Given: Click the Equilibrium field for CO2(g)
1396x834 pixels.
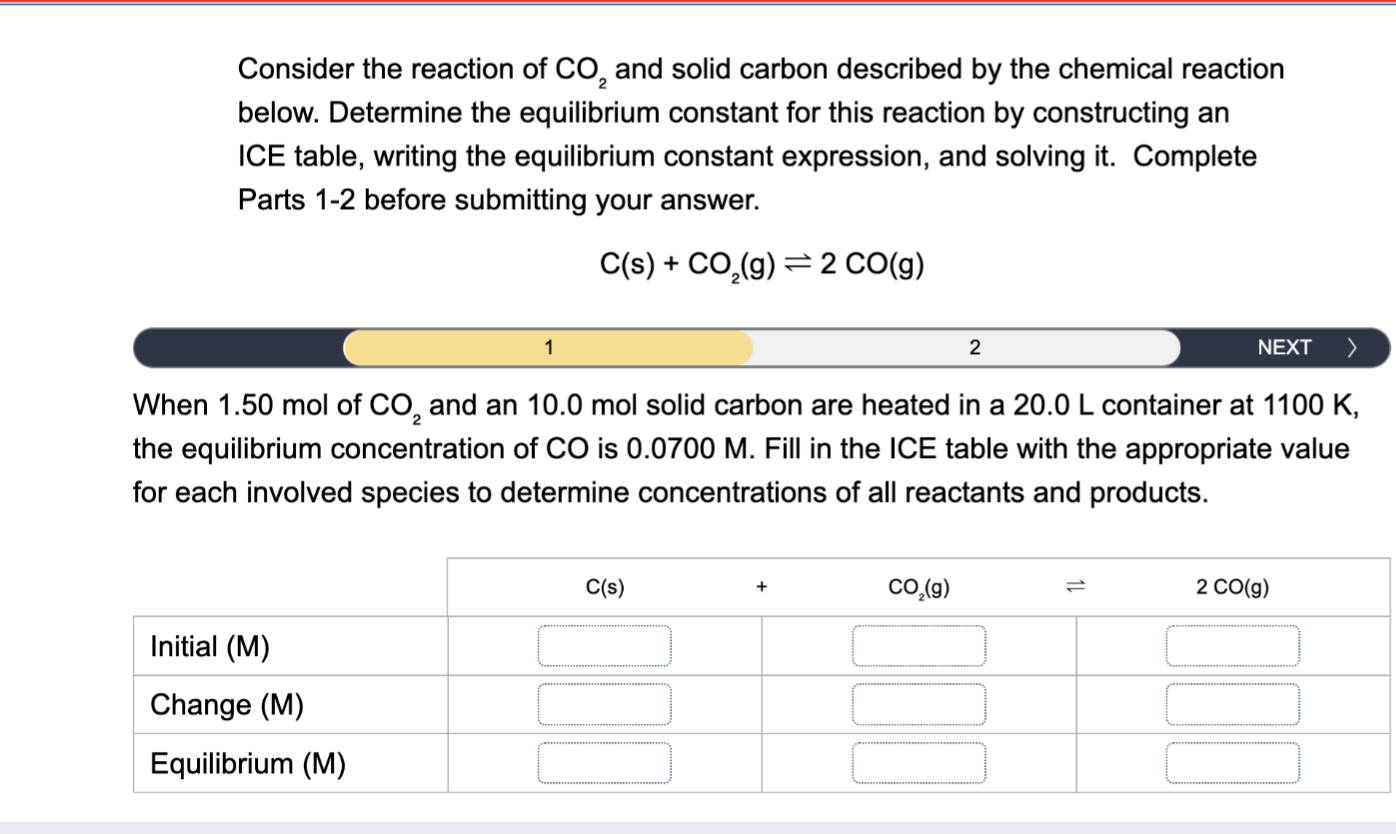Looking at the screenshot, I should [919, 762].
